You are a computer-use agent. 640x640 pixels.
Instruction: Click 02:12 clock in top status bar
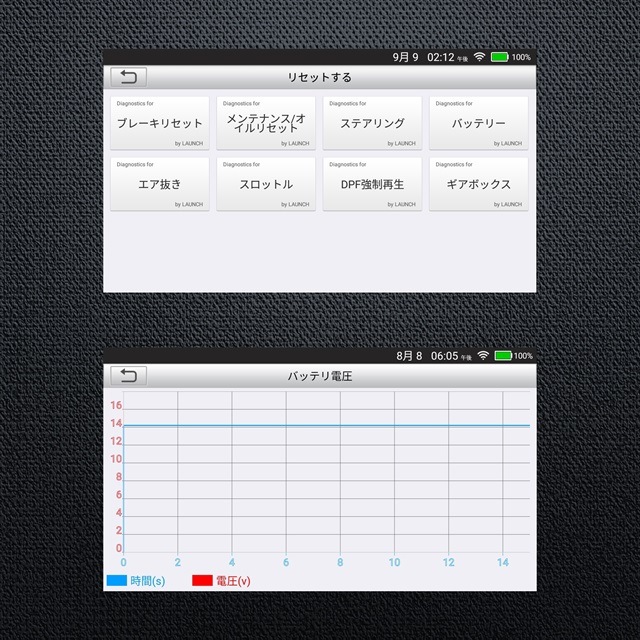pos(441,58)
